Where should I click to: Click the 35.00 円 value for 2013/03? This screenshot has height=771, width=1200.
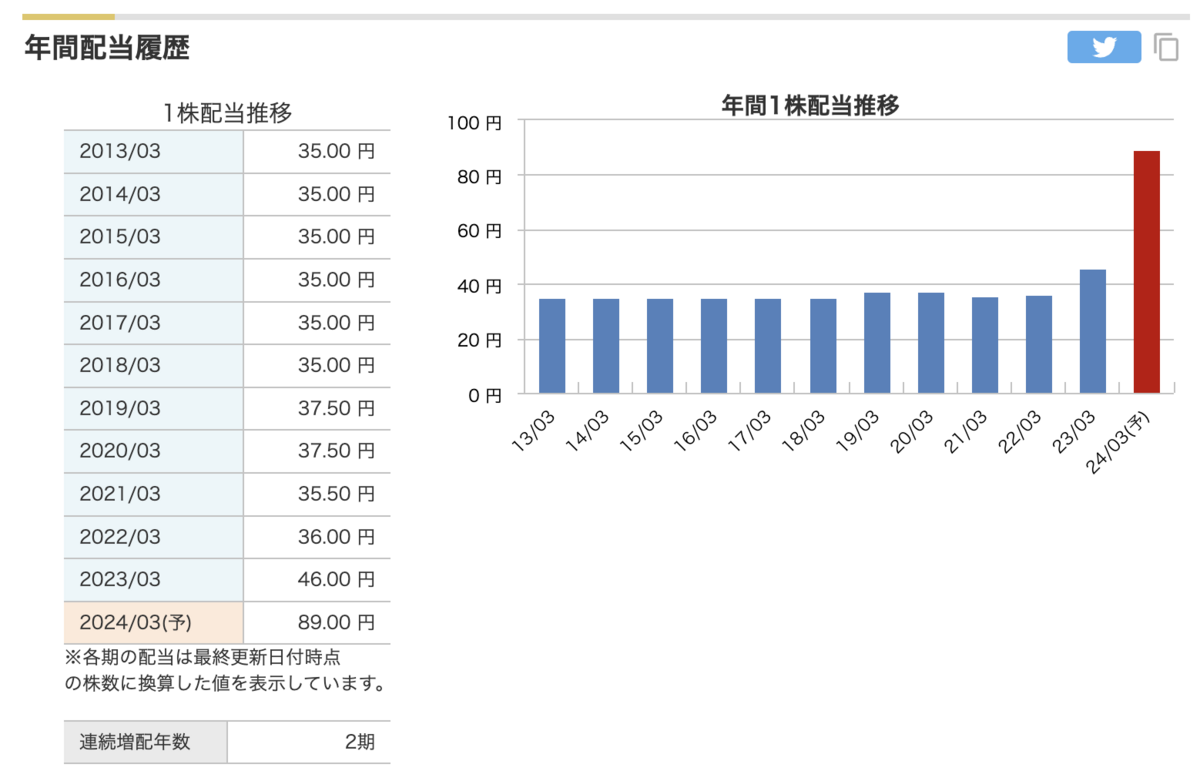tap(336, 152)
